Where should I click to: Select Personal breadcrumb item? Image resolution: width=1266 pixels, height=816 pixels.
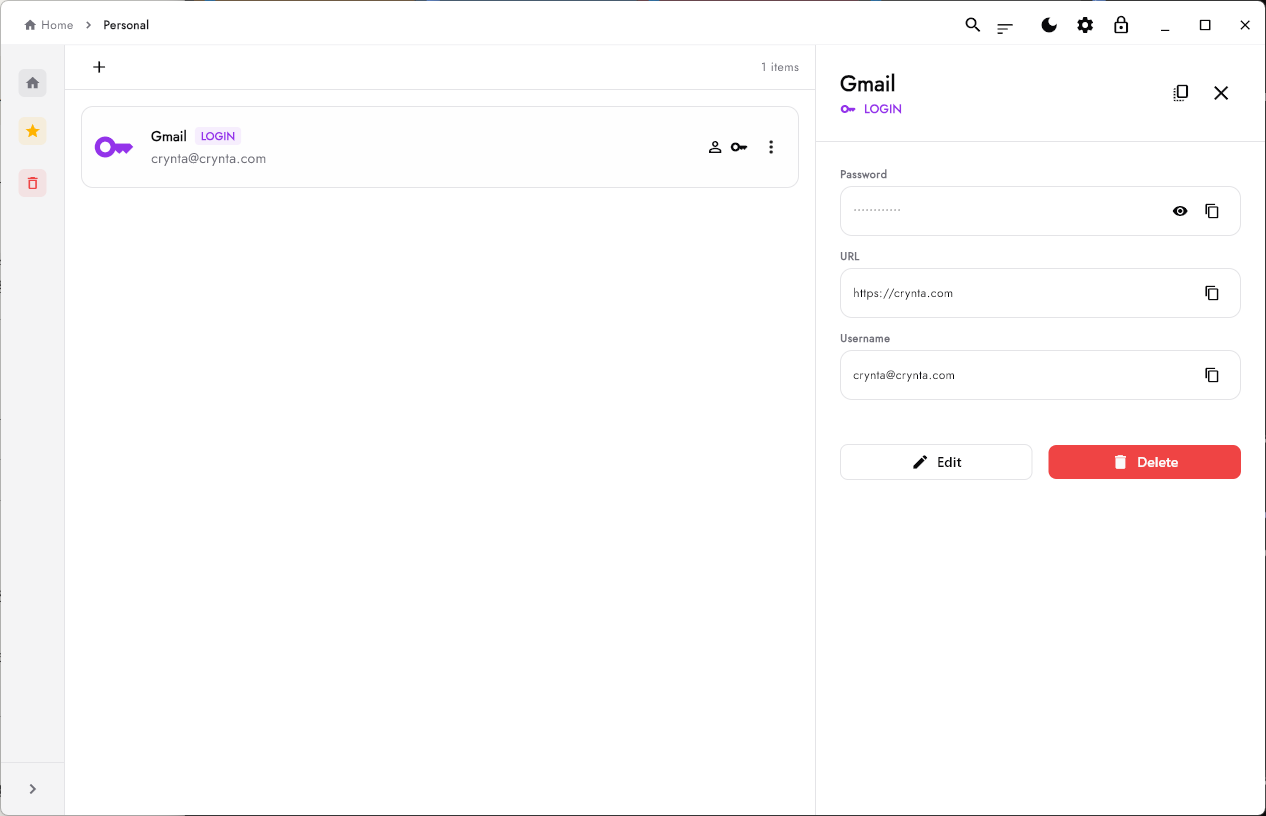126,25
